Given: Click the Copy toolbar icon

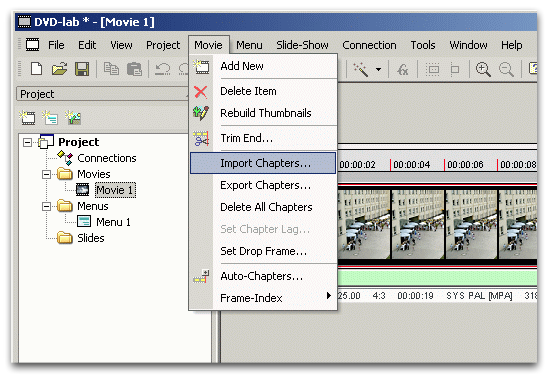Looking at the screenshot, I should 111,69.
